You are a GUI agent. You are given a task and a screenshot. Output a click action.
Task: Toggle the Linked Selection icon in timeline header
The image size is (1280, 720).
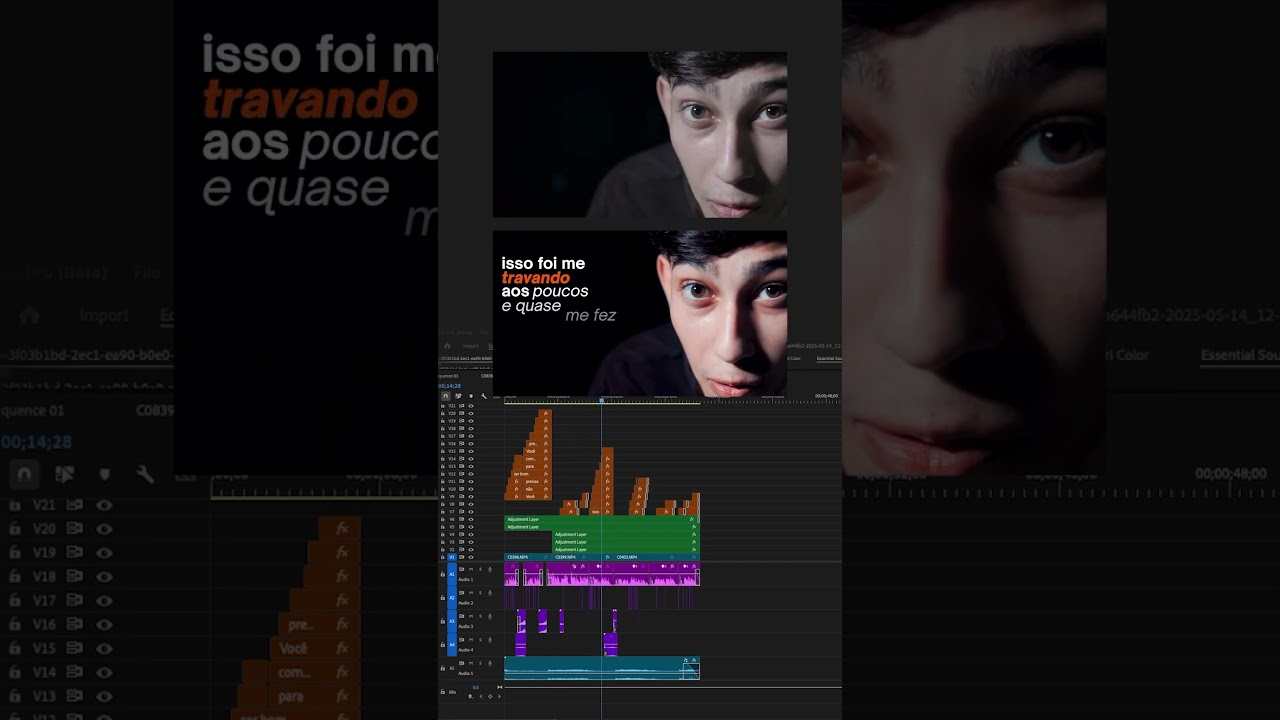(458, 396)
